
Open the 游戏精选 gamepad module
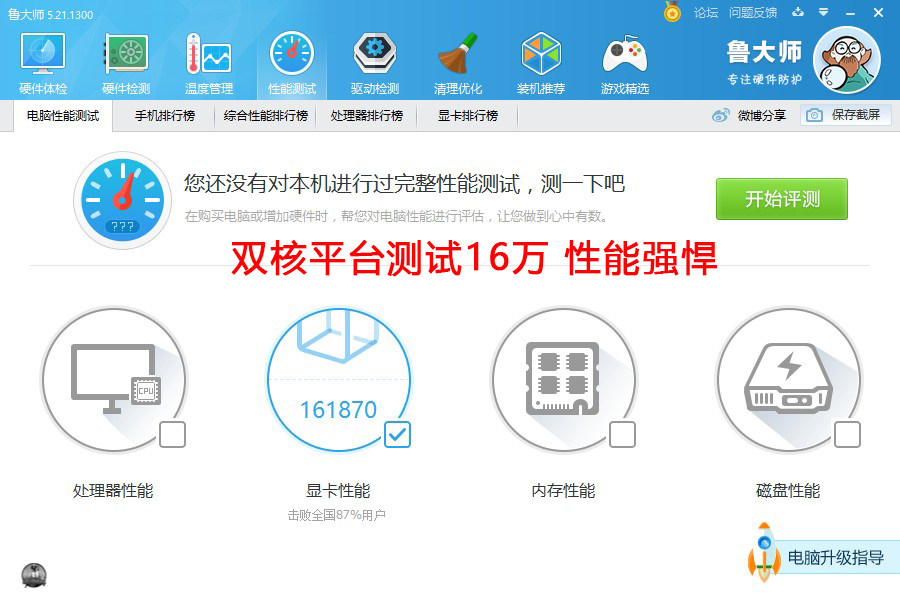(624, 63)
